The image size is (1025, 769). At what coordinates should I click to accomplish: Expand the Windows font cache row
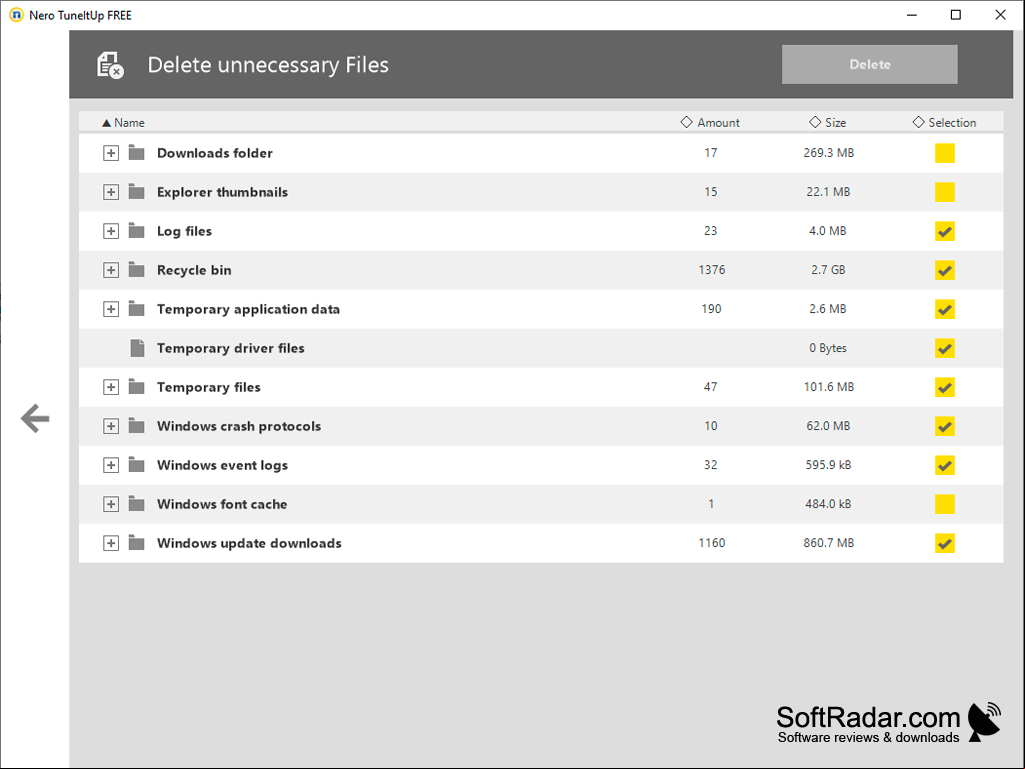(x=111, y=504)
